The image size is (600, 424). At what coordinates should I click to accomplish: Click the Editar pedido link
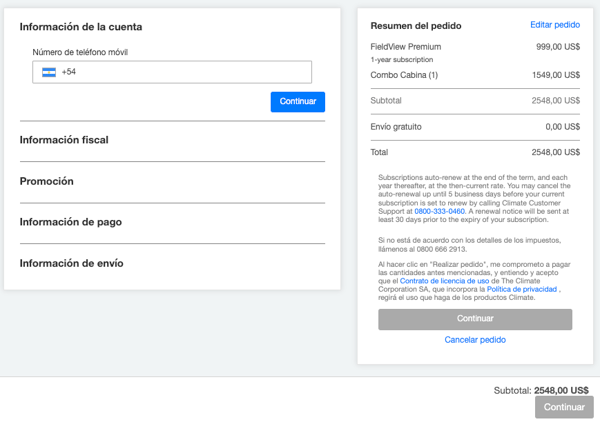pos(555,25)
